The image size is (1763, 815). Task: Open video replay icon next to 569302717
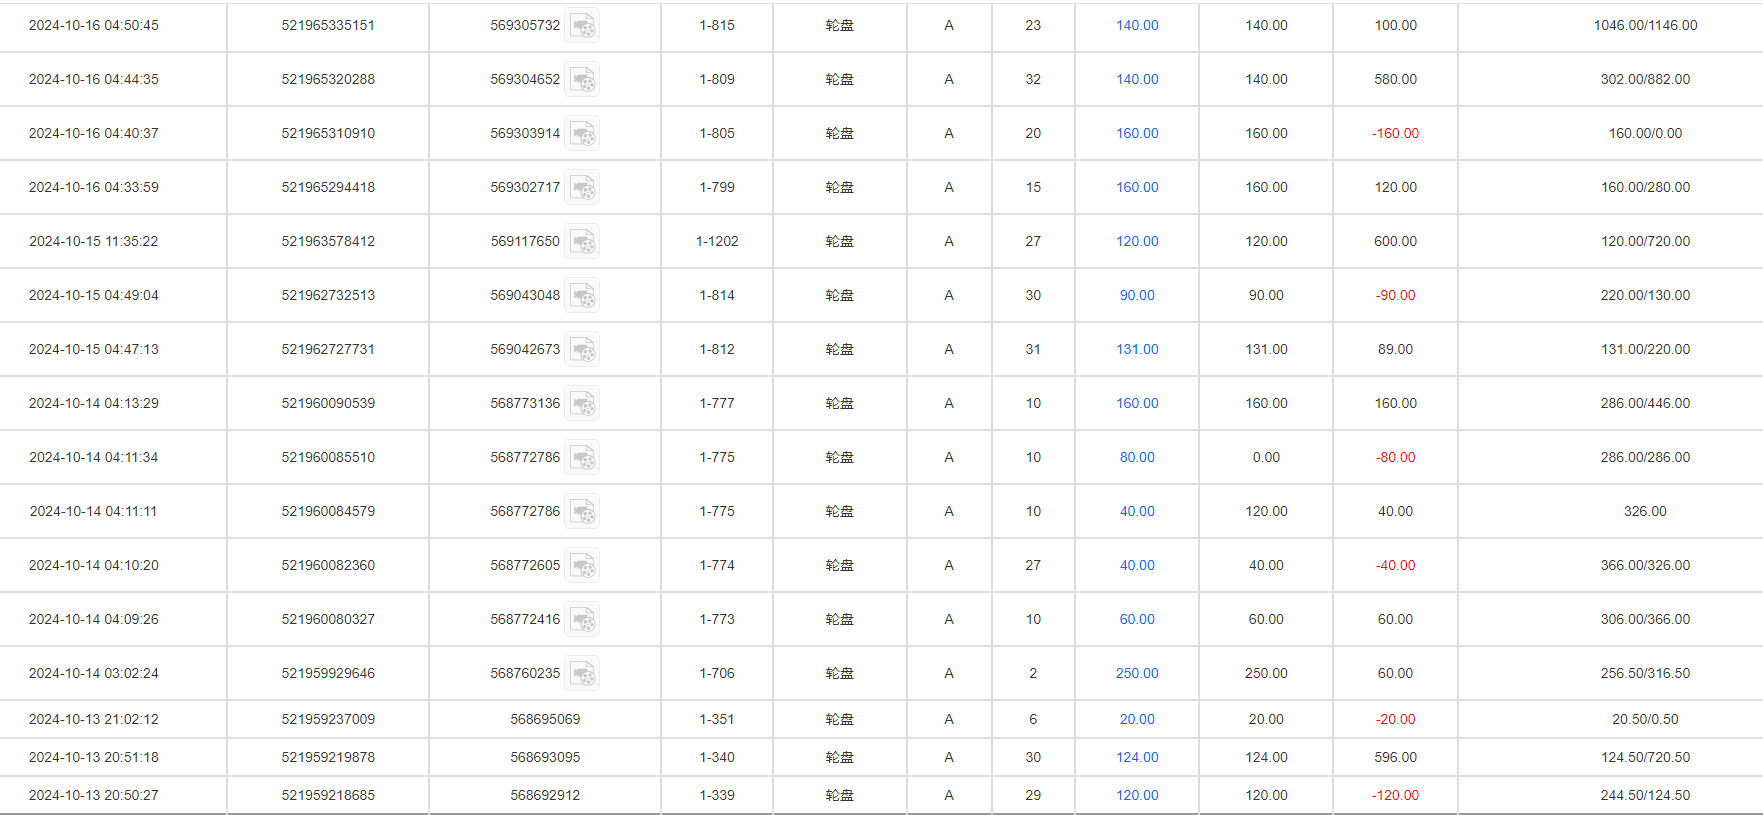coord(582,188)
